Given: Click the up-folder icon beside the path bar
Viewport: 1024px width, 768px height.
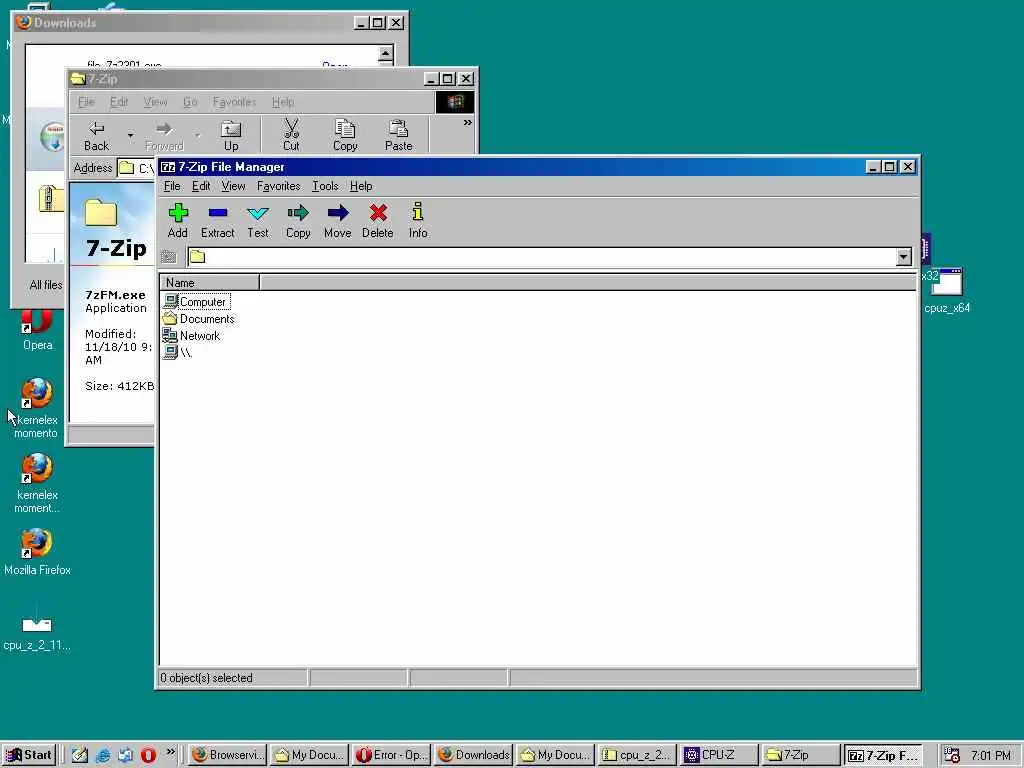Looking at the screenshot, I should point(169,257).
